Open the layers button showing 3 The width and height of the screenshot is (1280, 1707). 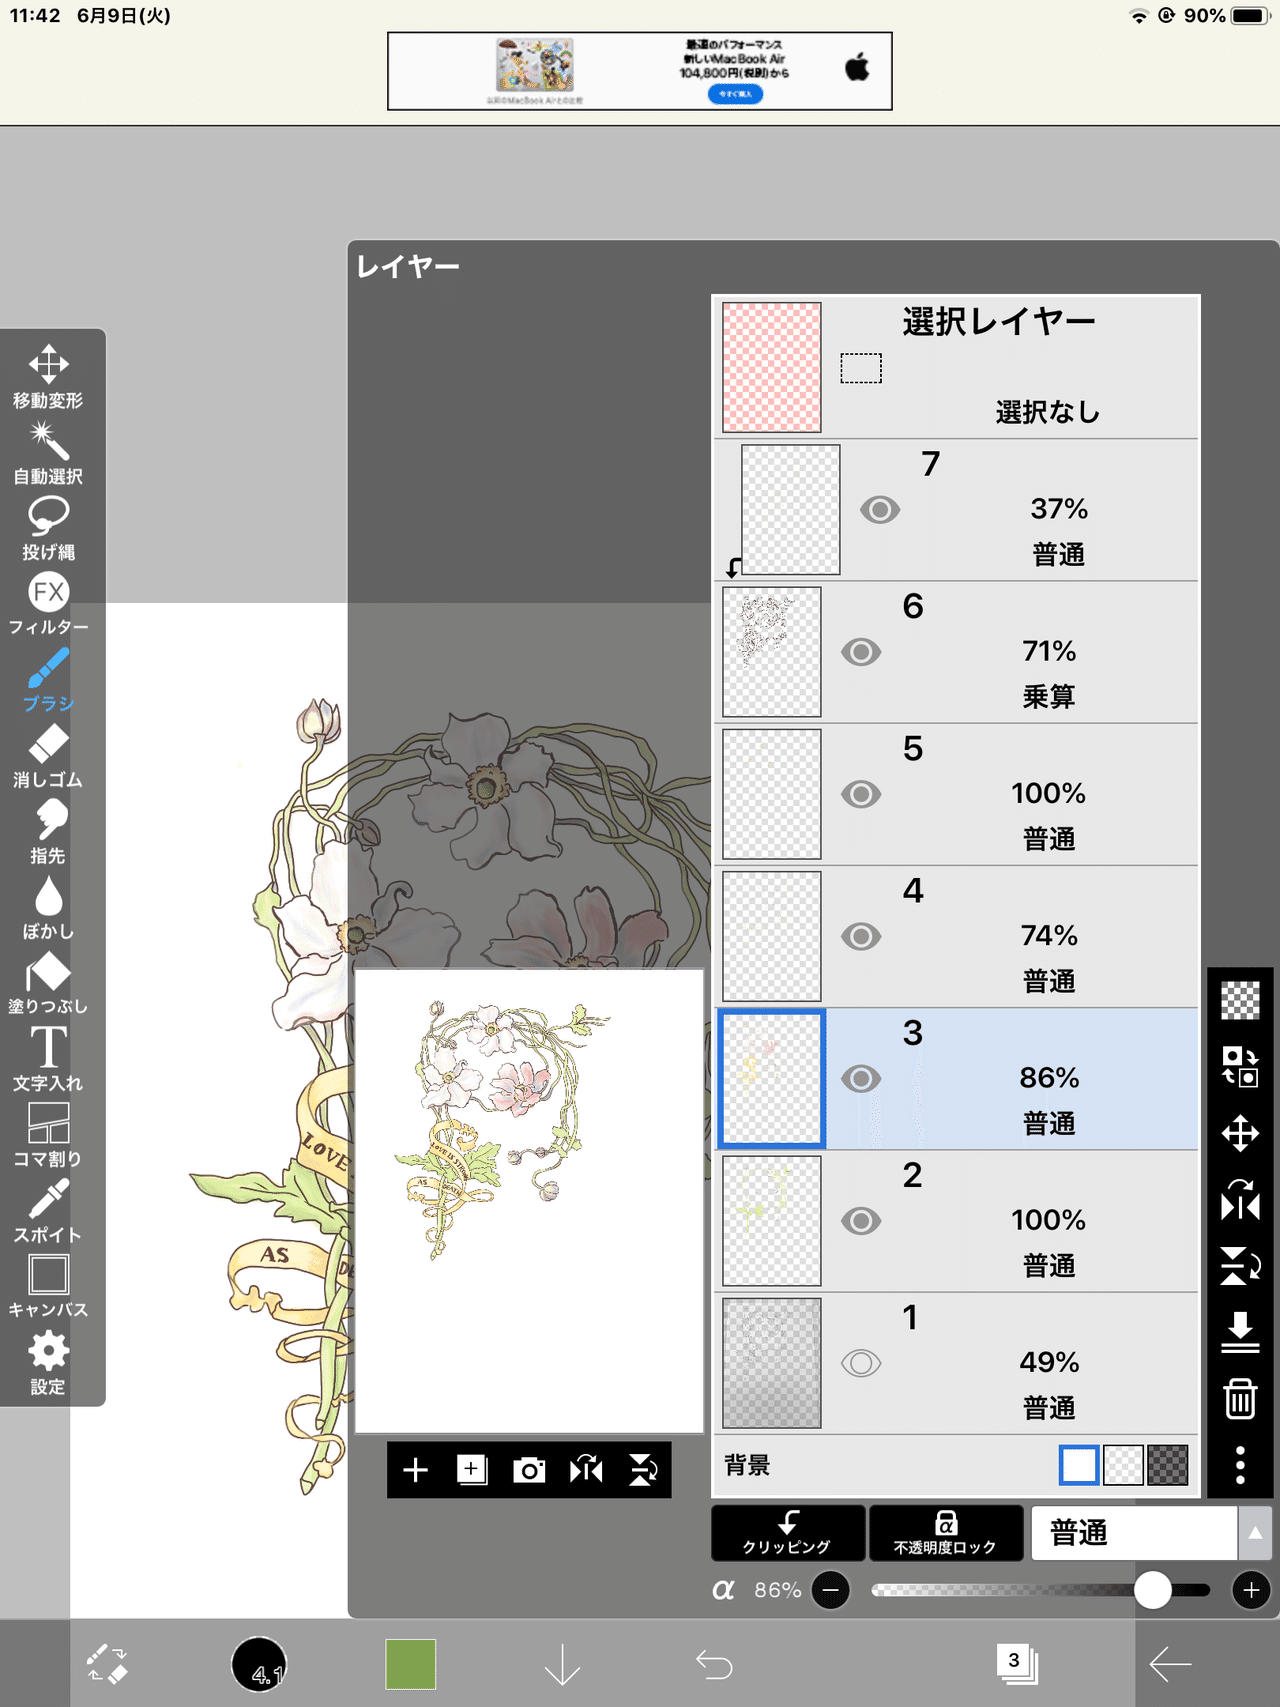pos(1017,1664)
